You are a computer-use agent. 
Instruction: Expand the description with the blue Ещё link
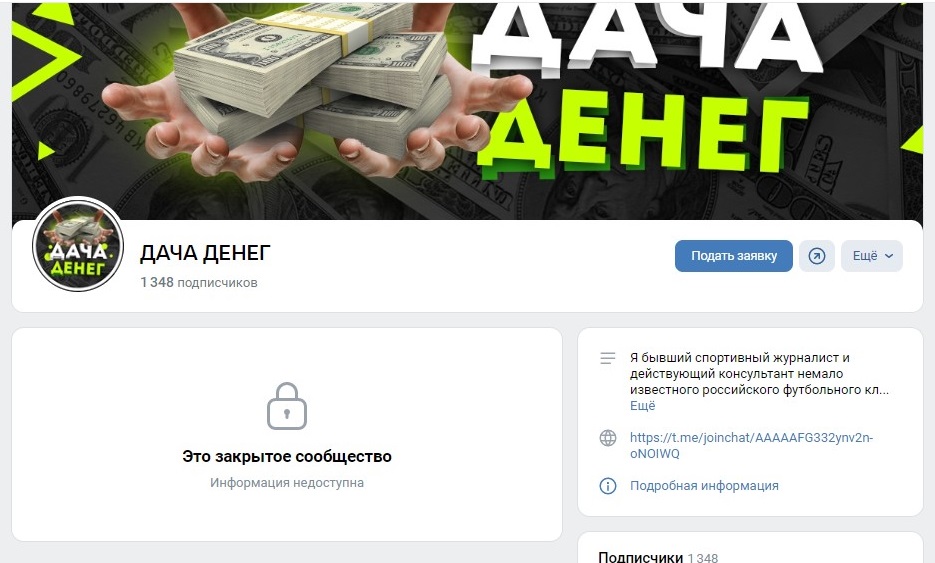[642, 406]
